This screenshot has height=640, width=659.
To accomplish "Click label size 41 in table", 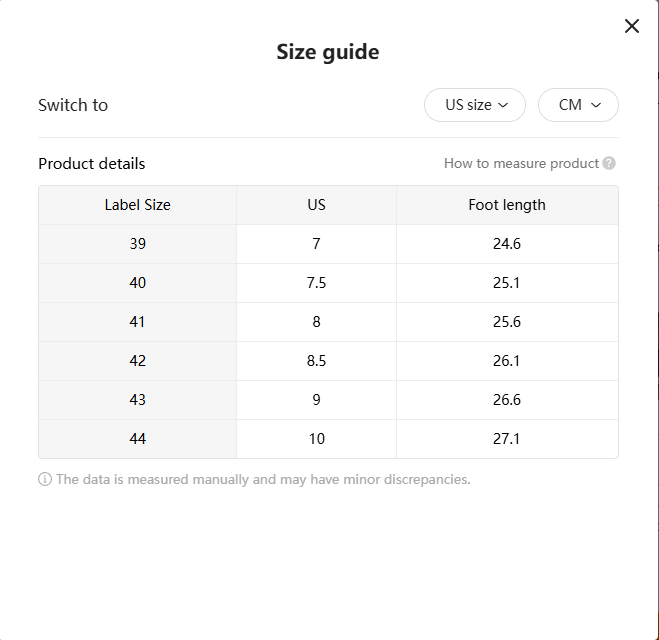I will pos(138,322).
